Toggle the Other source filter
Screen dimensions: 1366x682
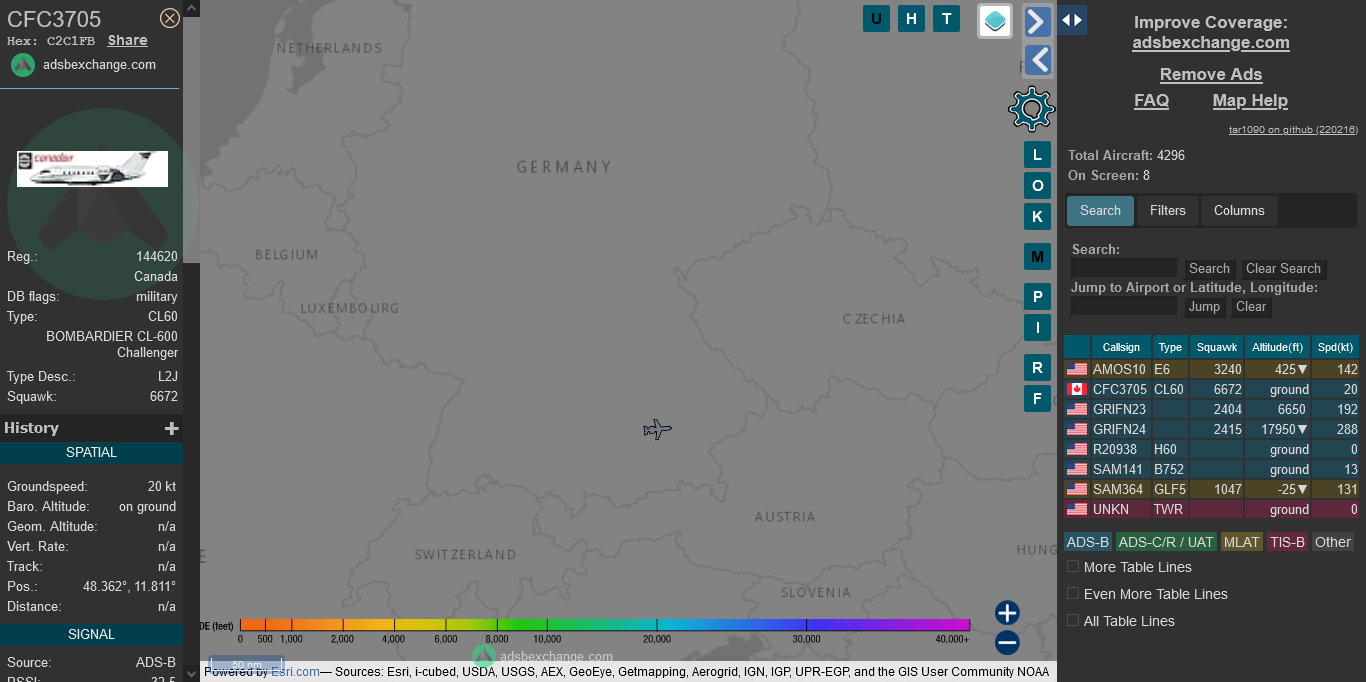pyautogui.click(x=1333, y=542)
